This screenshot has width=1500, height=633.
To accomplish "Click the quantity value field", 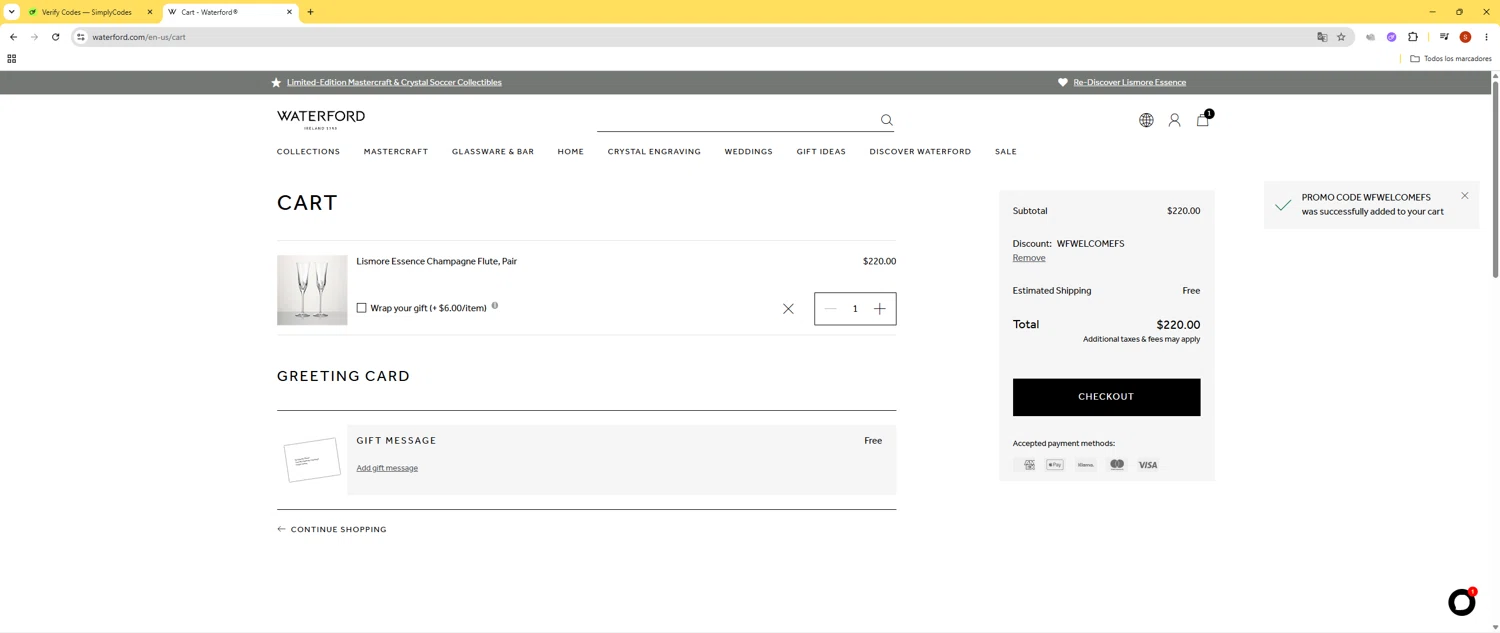I will [x=855, y=309].
